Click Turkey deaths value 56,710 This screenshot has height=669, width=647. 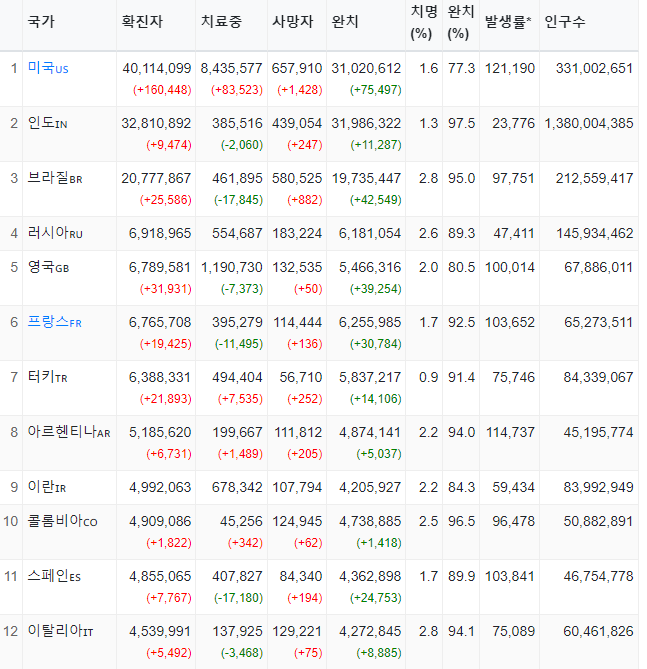300,378
